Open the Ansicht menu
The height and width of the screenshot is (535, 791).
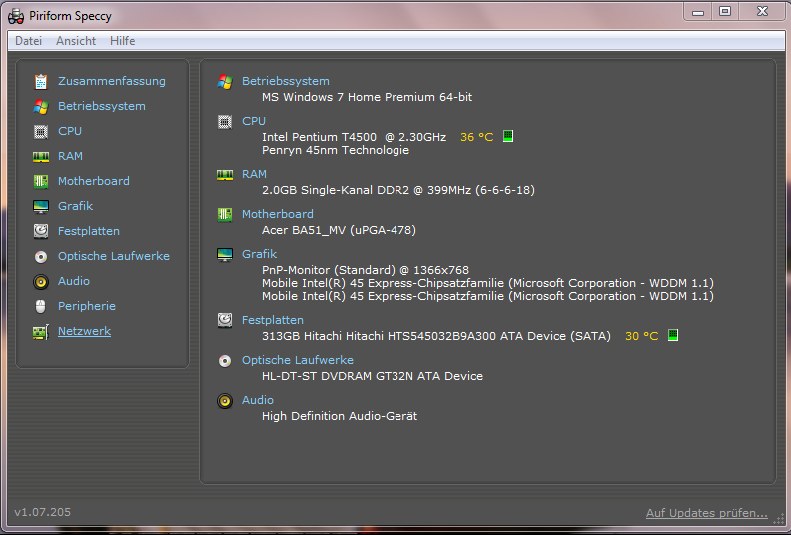point(76,41)
